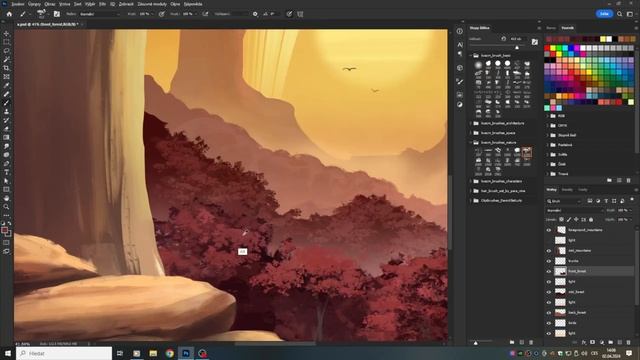Click the foreground color swatch

coord(4,231)
